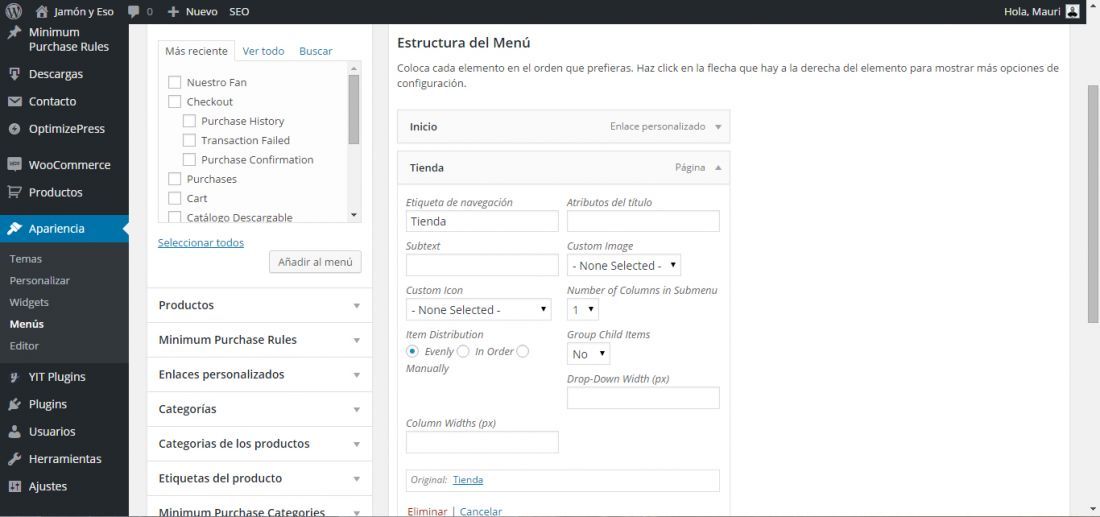Screen dimensions: 1100x517
Task: Click the WooCommerce sidebar icon
Action: pos(14,165)
